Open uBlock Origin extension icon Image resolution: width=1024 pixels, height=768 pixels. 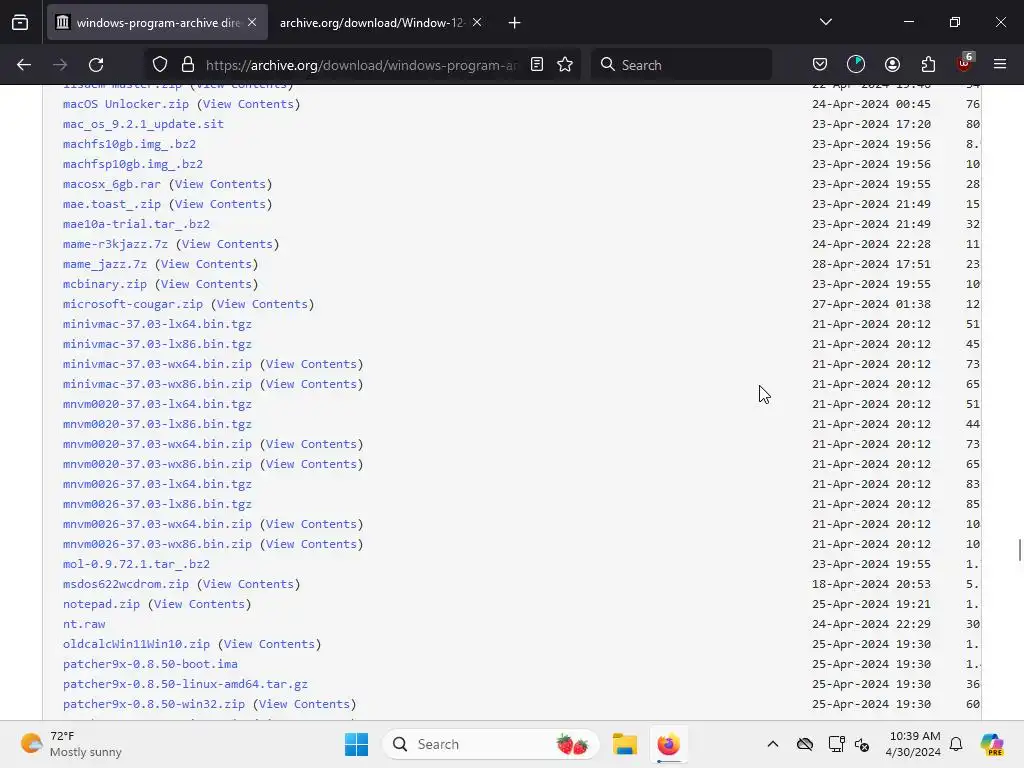pyautogui.click(x=964, y=63)
